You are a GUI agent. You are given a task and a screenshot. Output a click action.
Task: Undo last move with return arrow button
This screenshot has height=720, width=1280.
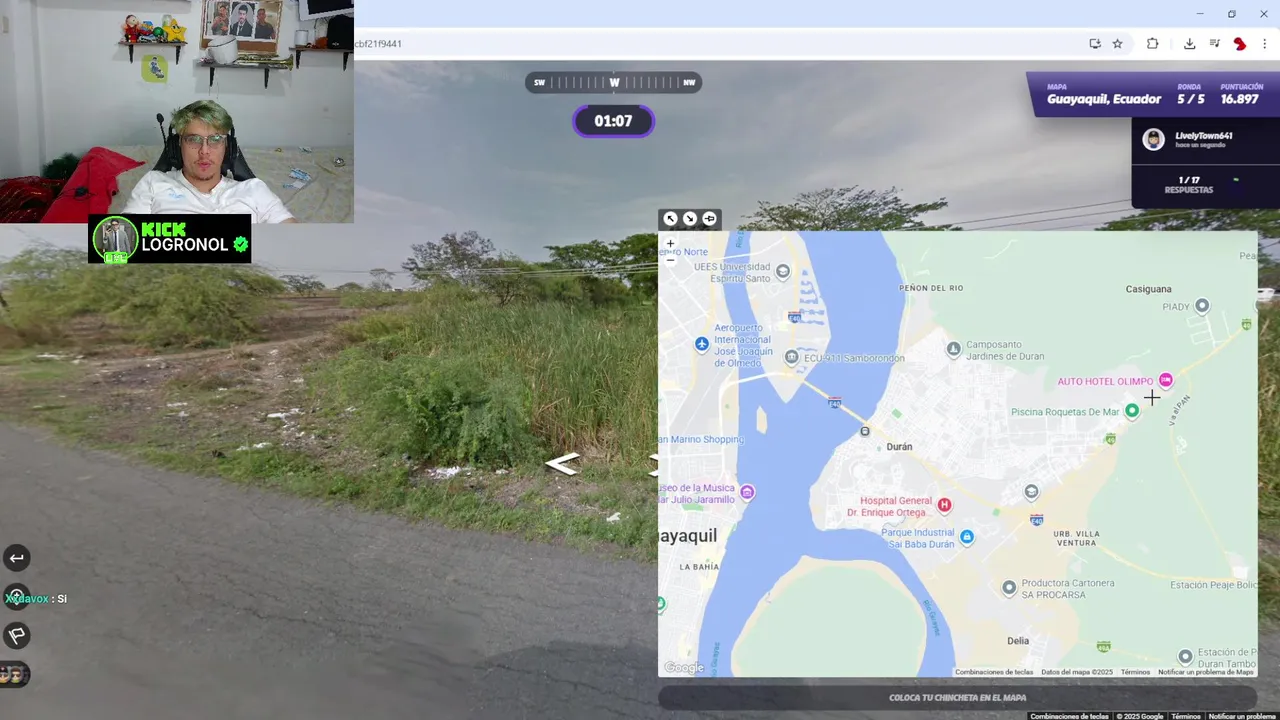16,558
